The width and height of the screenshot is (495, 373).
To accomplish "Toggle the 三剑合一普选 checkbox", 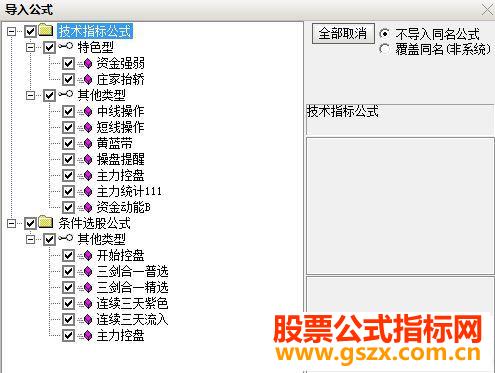I will coord(68,272).
